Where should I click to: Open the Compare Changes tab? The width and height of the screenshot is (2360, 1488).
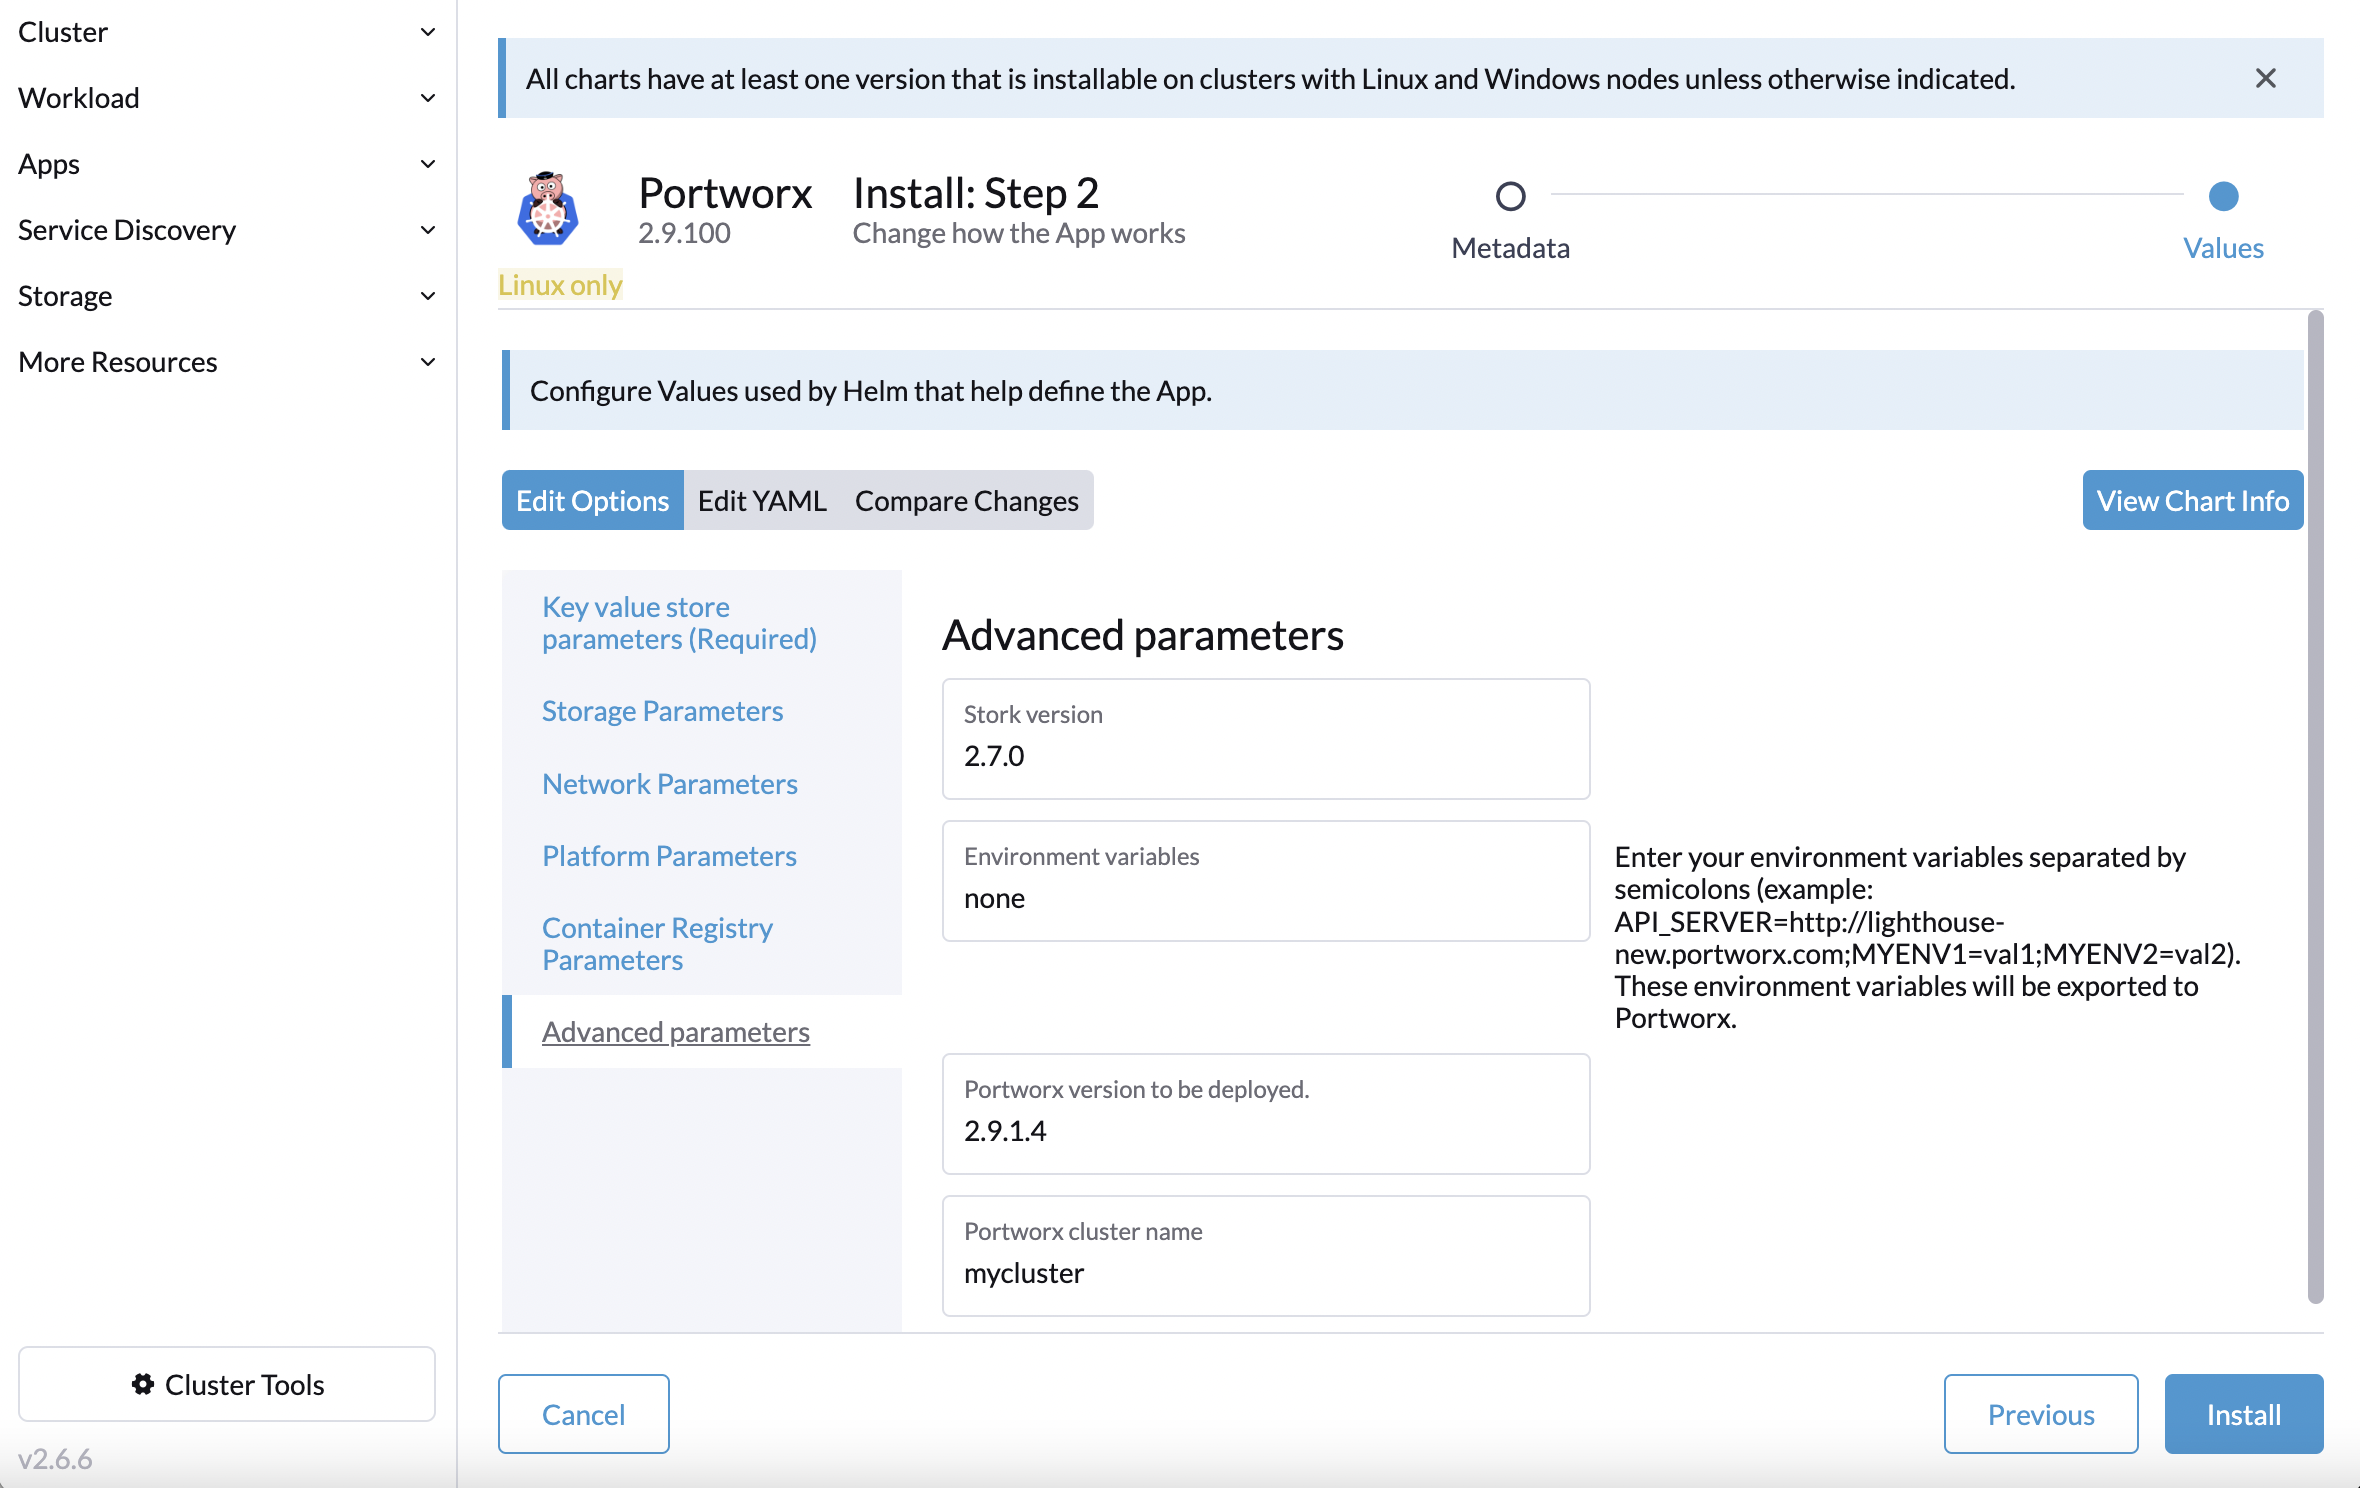tap(966, 500)
